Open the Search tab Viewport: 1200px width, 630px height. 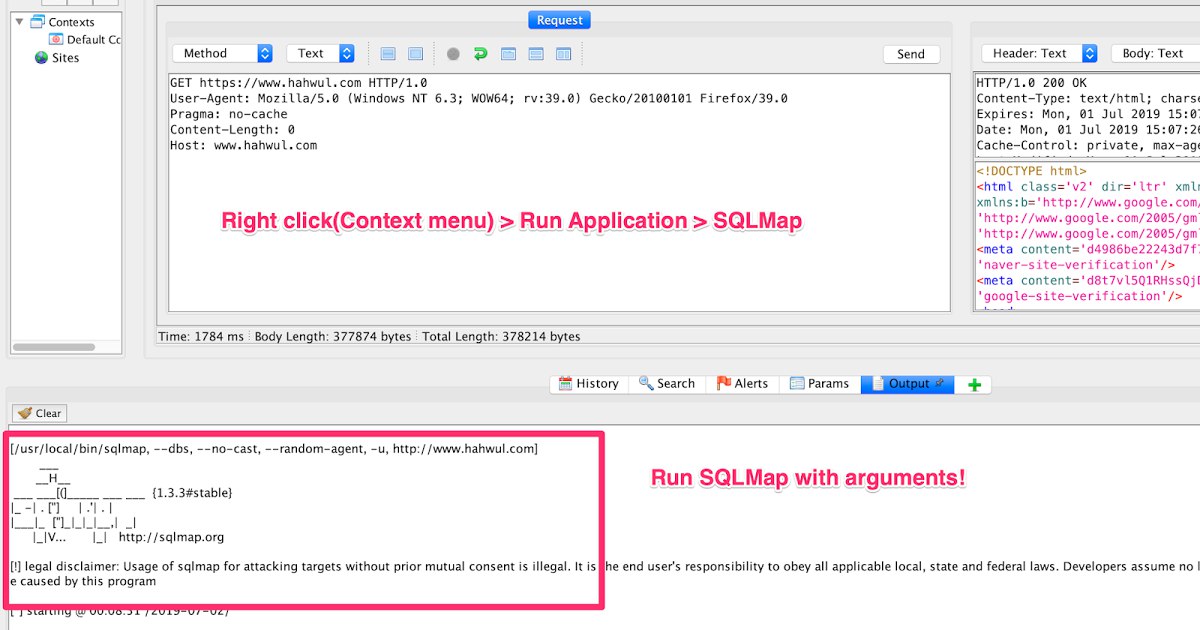(667, 384)
